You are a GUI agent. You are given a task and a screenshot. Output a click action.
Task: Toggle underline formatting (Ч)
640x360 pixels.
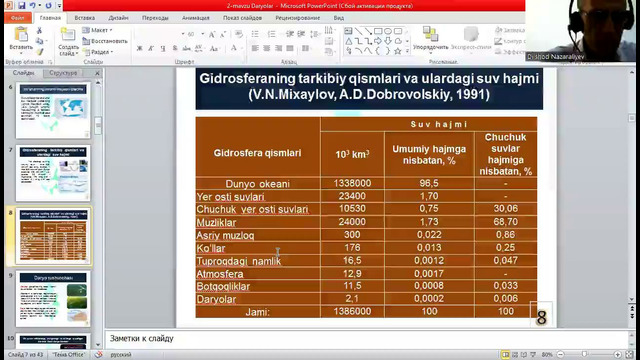point(163,49)
